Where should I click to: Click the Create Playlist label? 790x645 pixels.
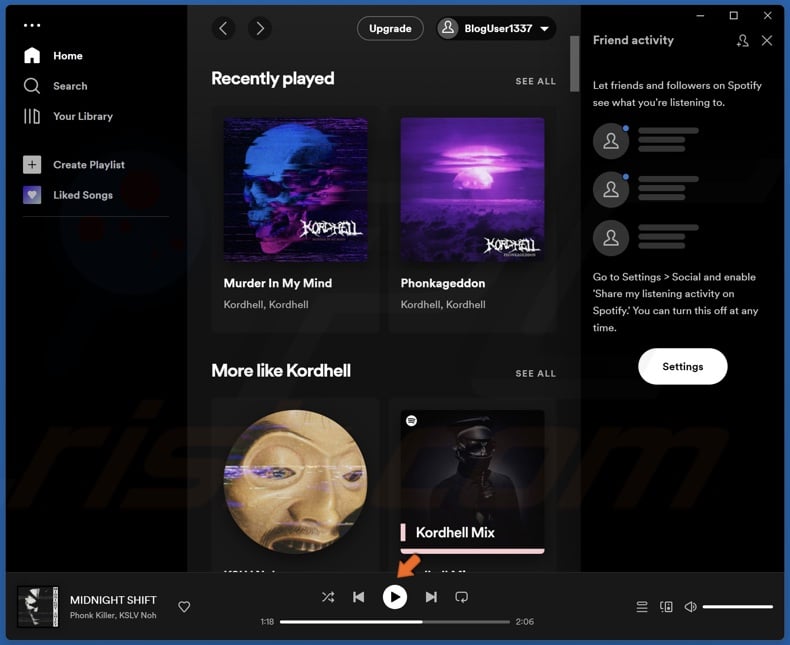coord(89,165)
